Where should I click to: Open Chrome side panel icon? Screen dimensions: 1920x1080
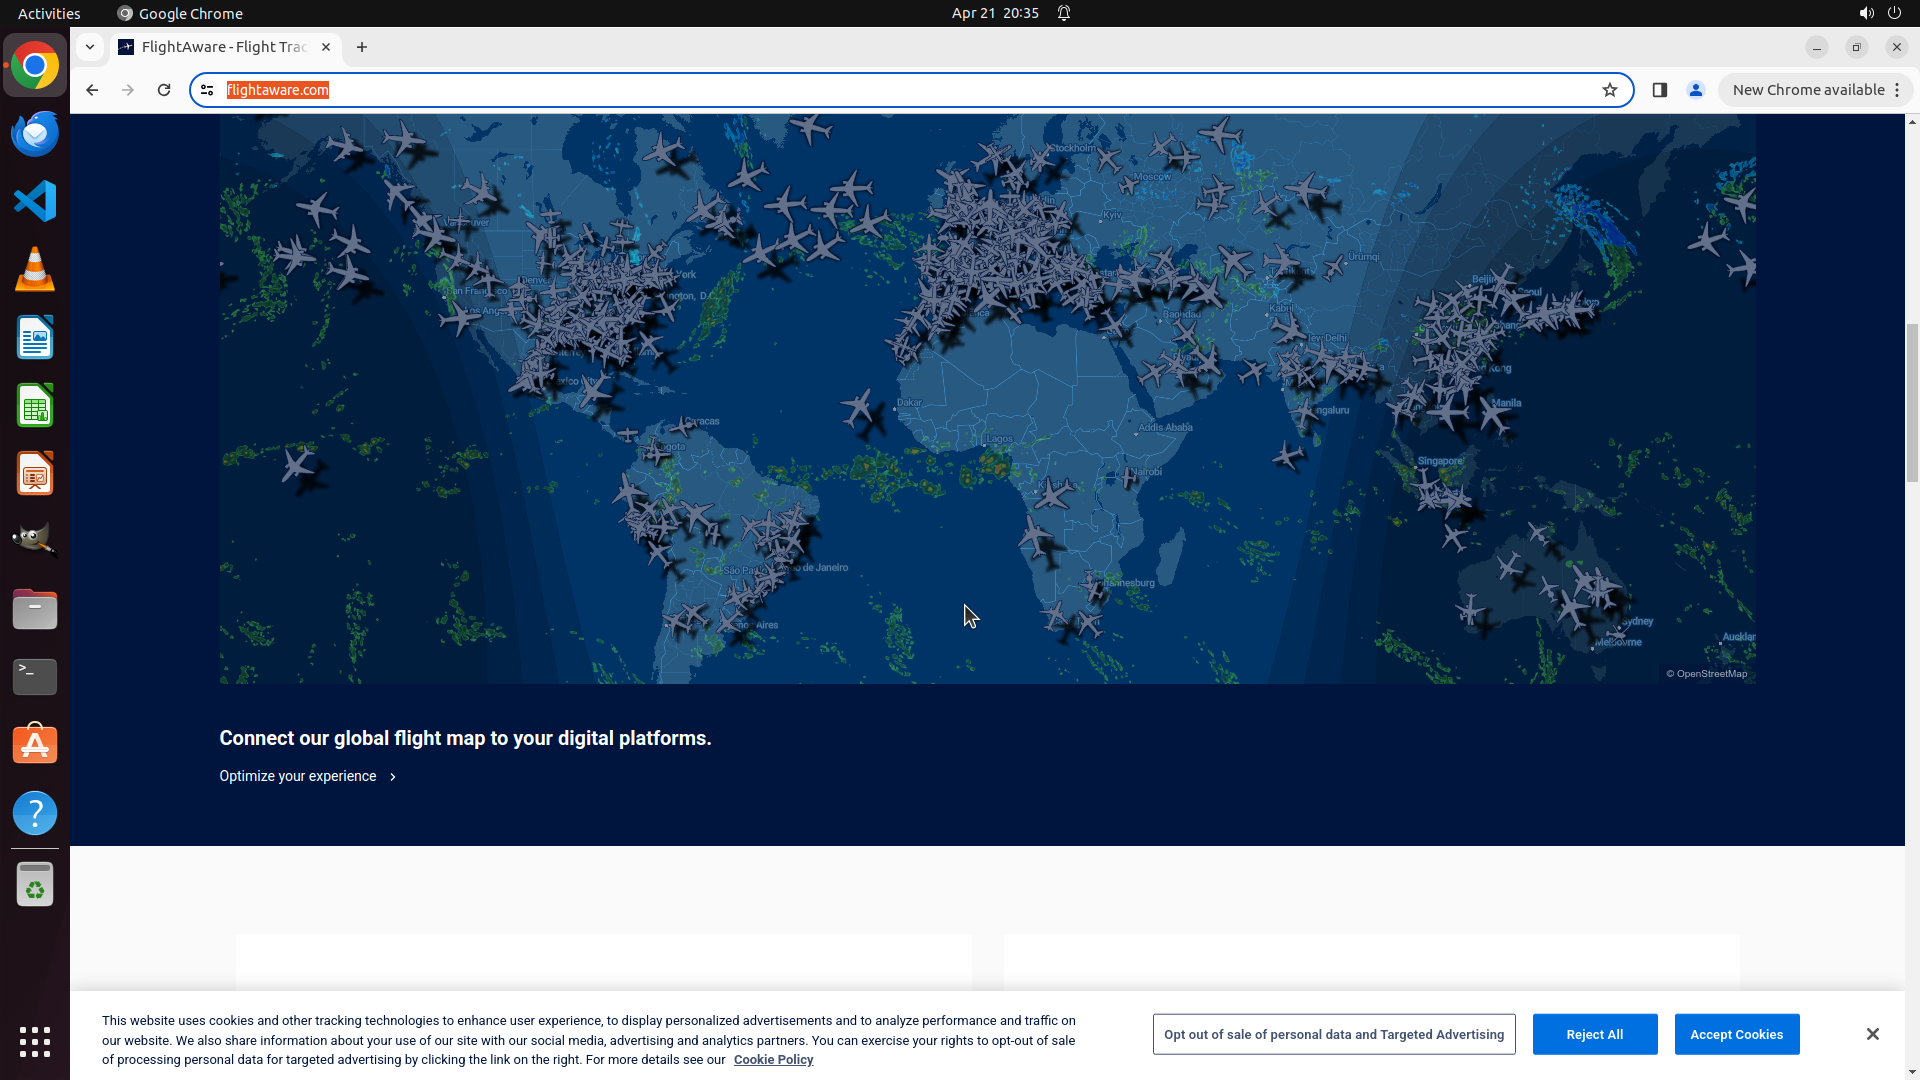click(x=1659, y=90)
